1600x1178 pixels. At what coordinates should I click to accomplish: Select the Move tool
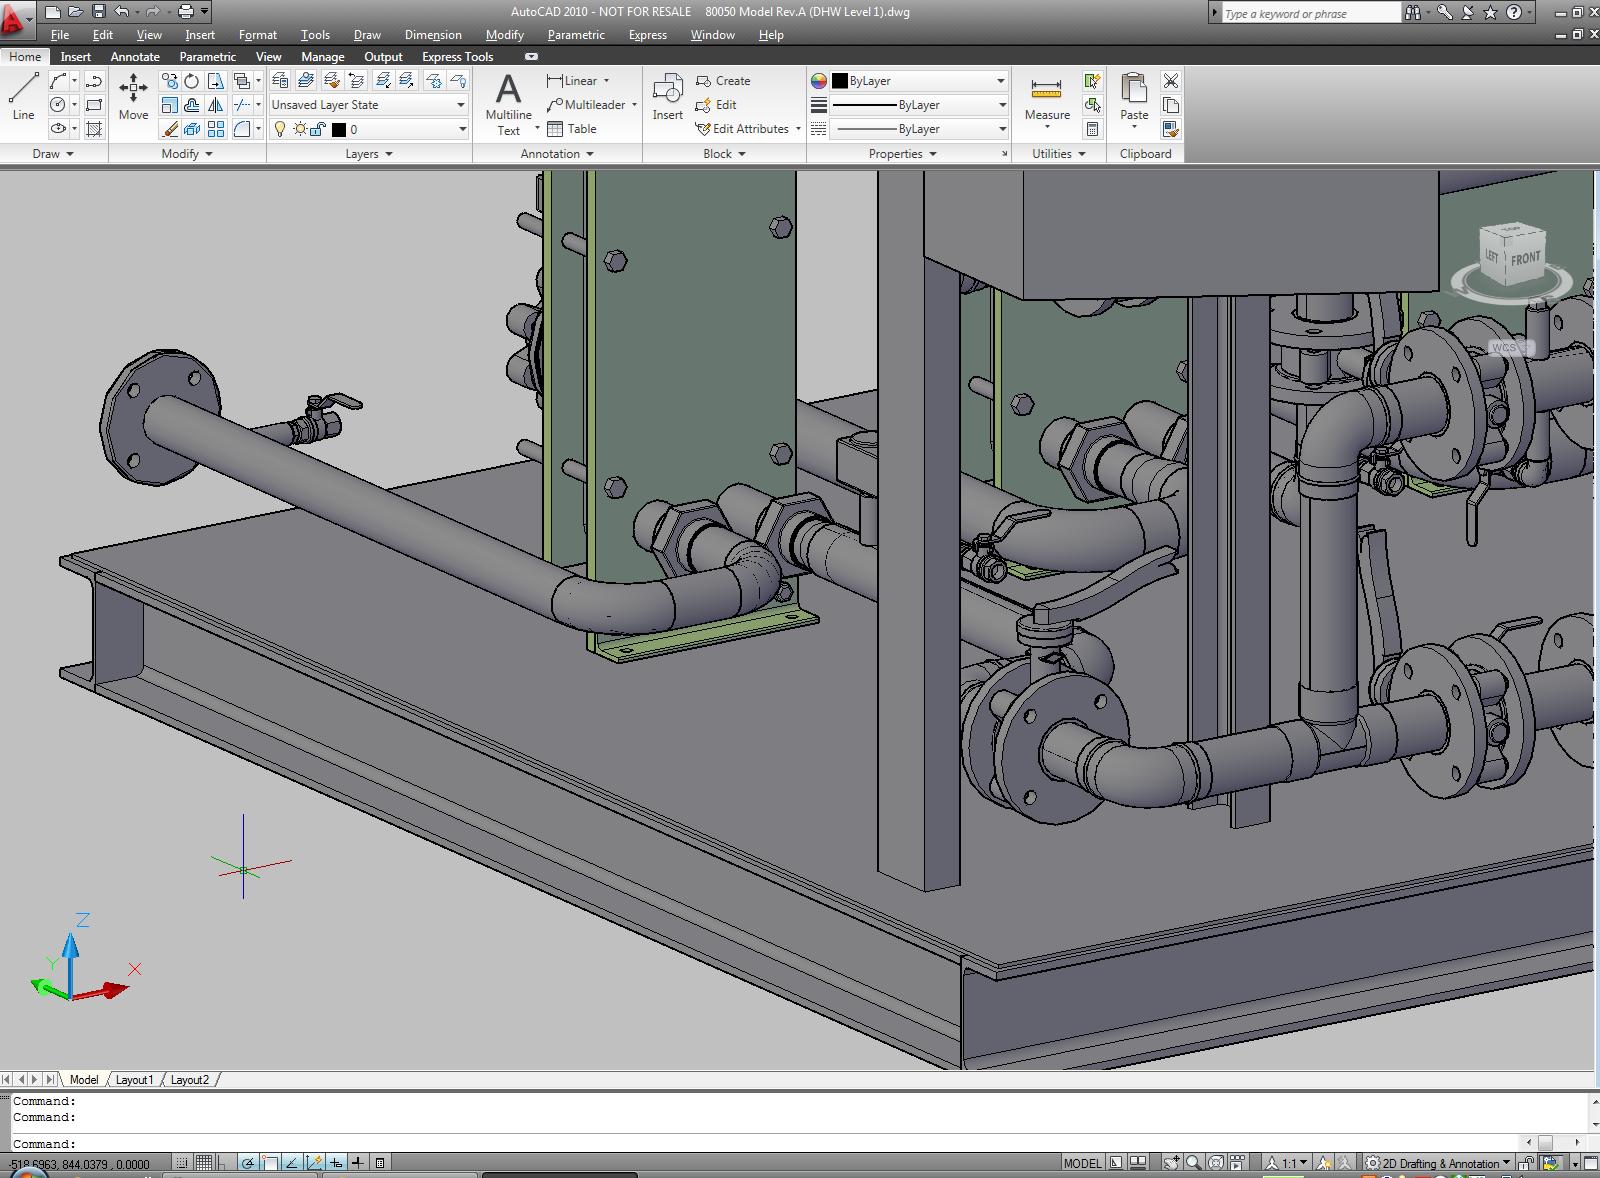click(x=133, y=97)
